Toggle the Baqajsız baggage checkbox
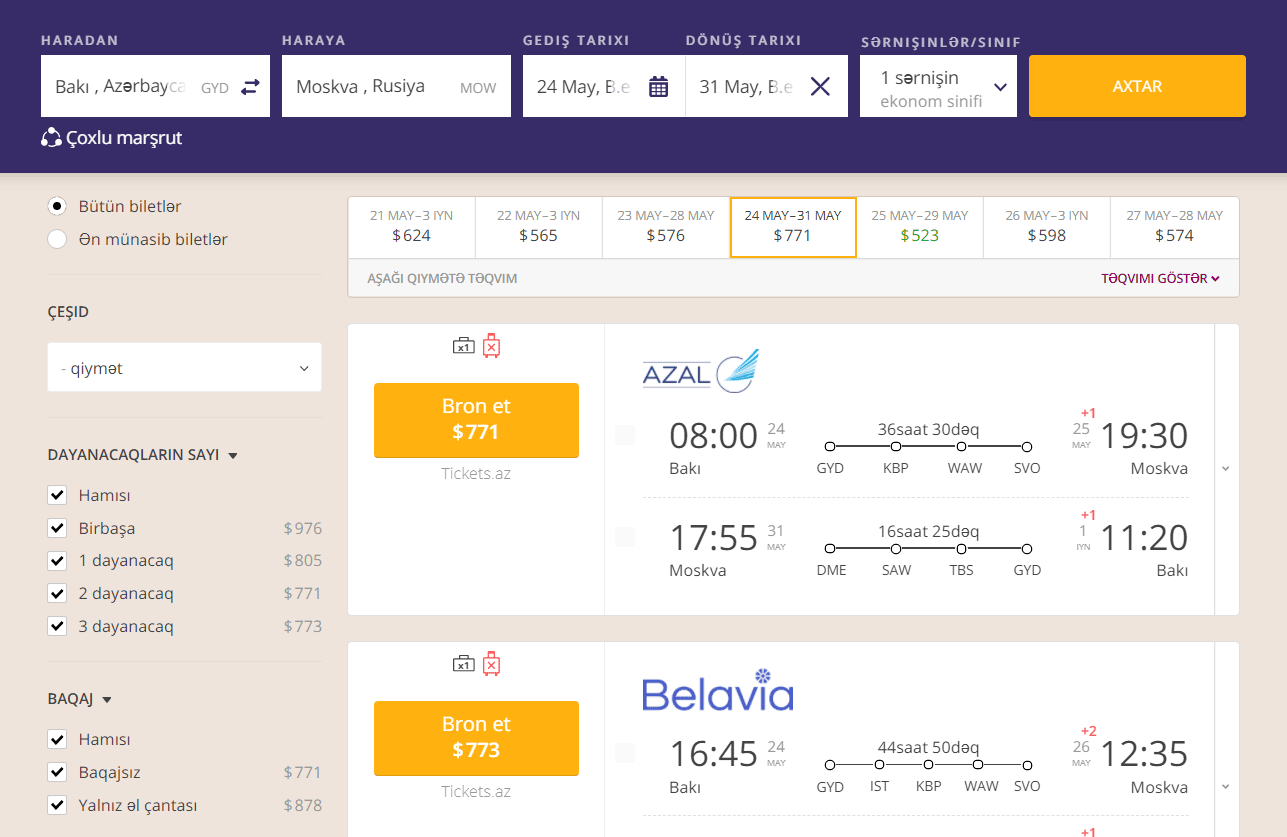 click(58, 772)
